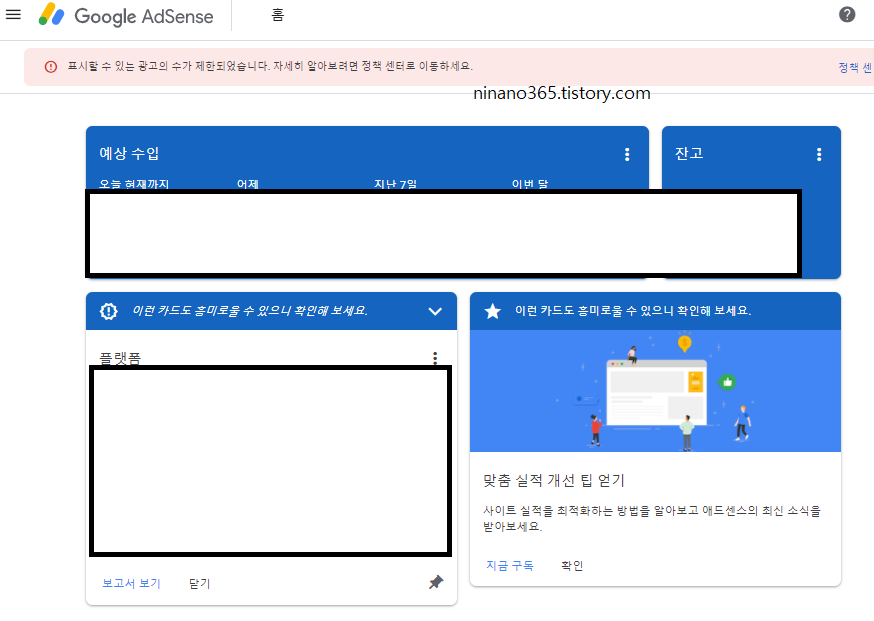Click the 맞춤 실적 개선 팁 얻기 heading

[x=554, y=480]
